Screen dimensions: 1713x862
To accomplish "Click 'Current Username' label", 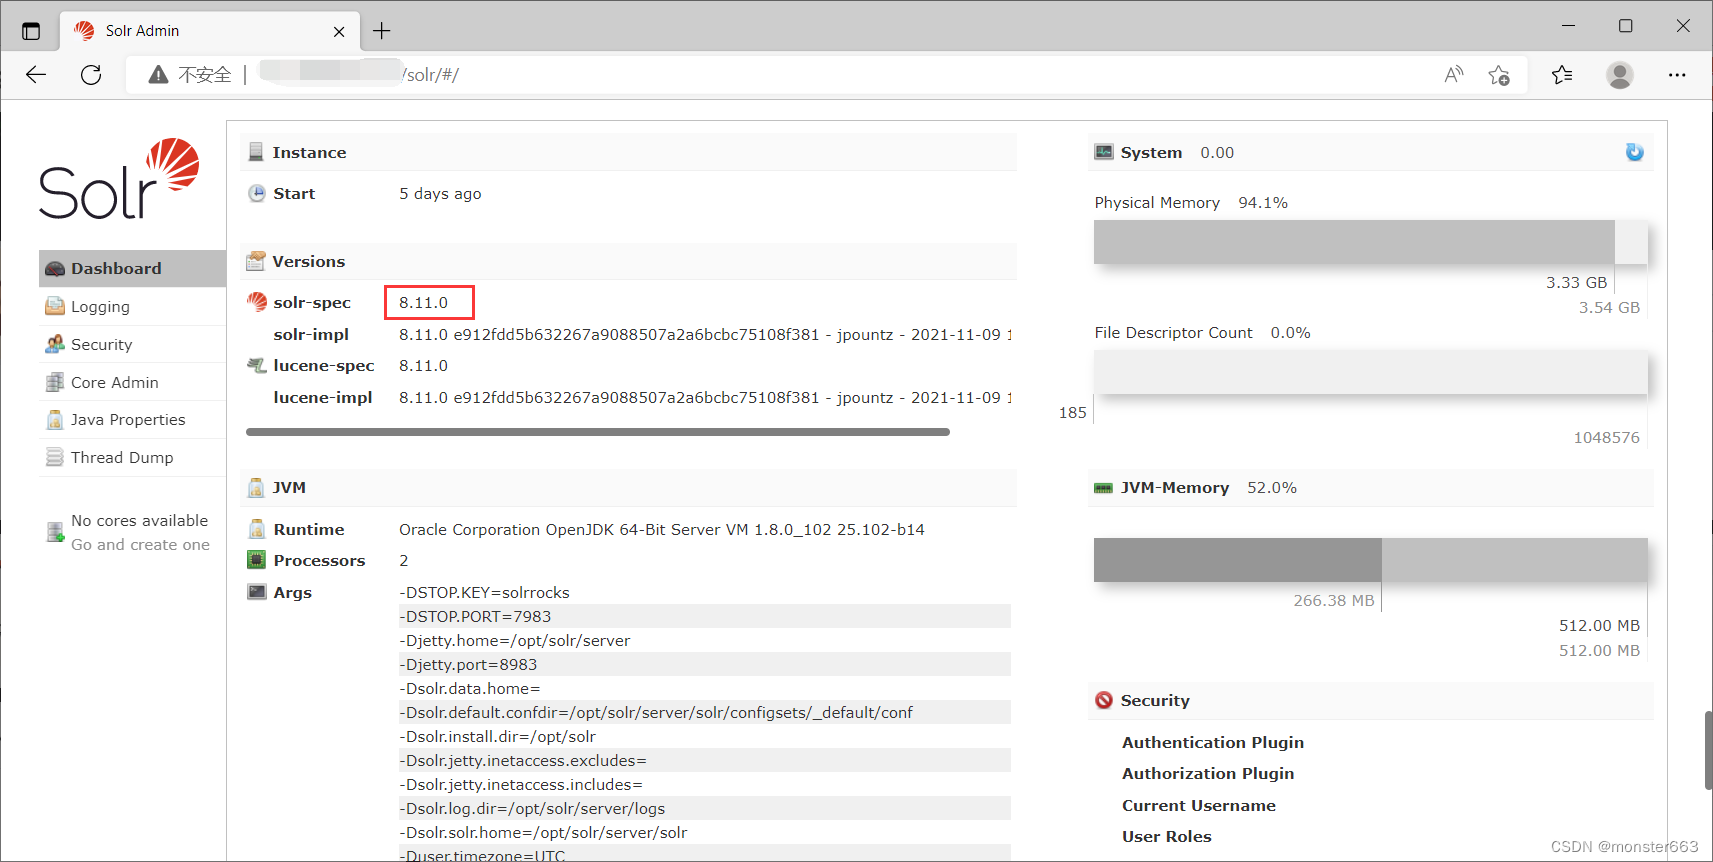I will pyautogui.click(x=1199, y=806).
